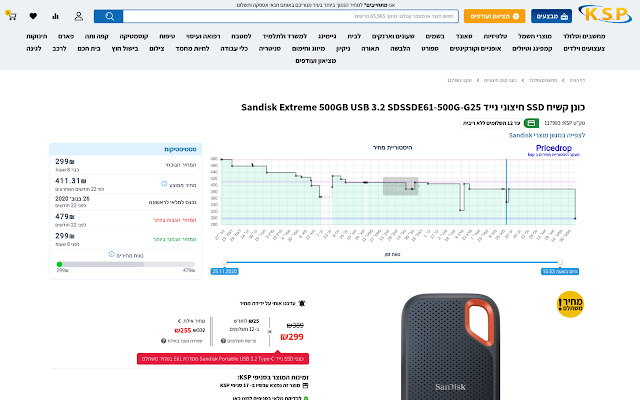
Task: Click the 25.11.2020 date label
Action: click(224, 271)
